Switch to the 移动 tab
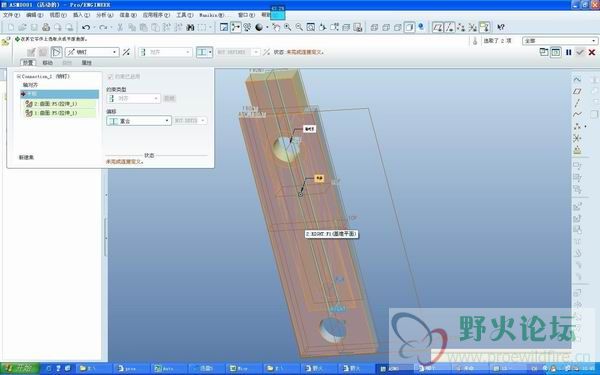This screenshot has width=600, height=375. pyautogui.click(x=47, y=63)
